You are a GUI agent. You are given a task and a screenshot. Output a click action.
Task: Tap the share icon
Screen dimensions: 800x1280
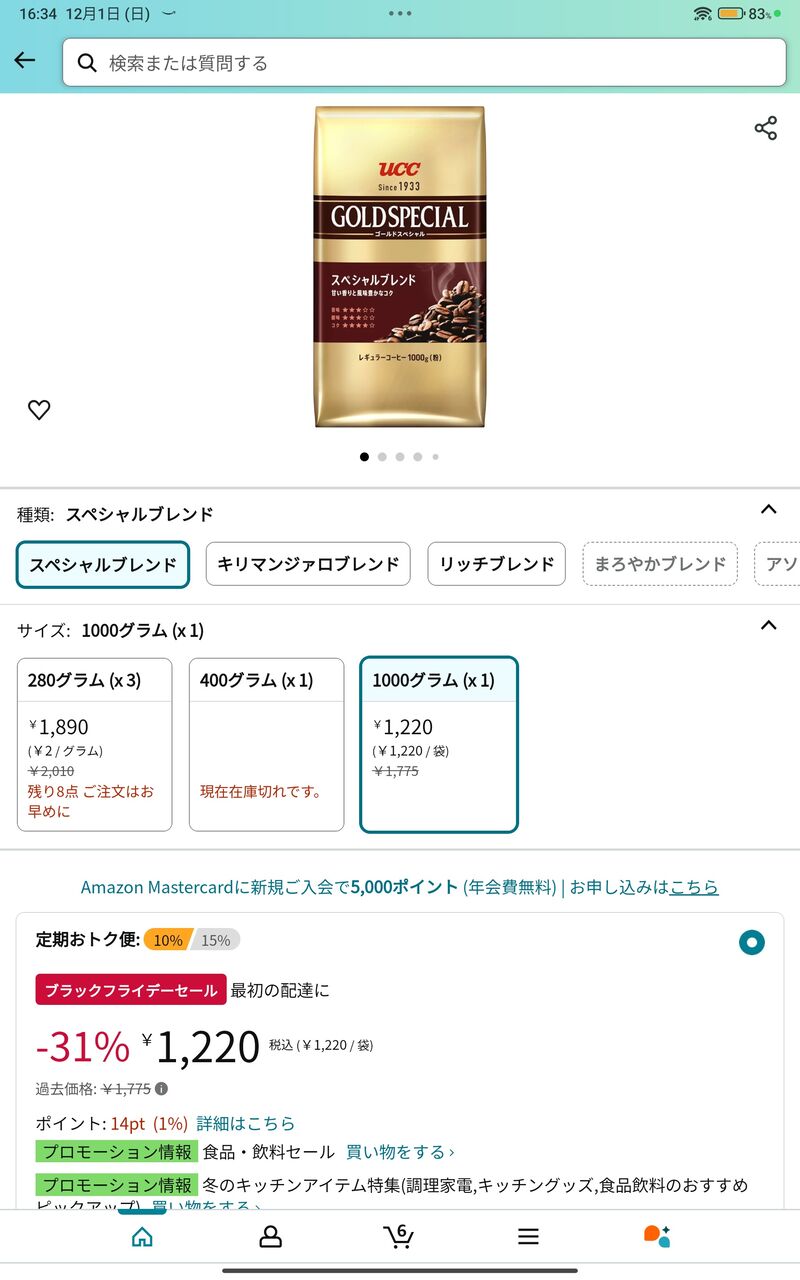tap(765, 128)
